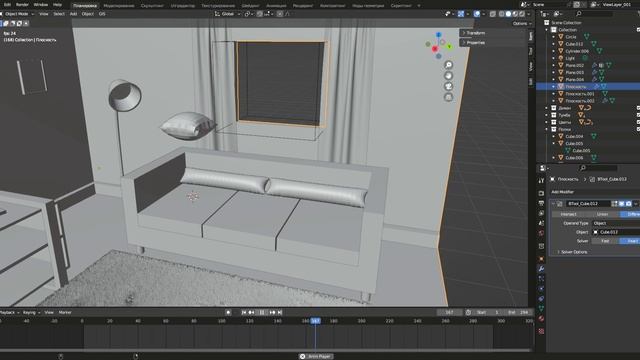
Task: Click the modifier name field BTool_Cube.012
Action: (x=587, y=203)
